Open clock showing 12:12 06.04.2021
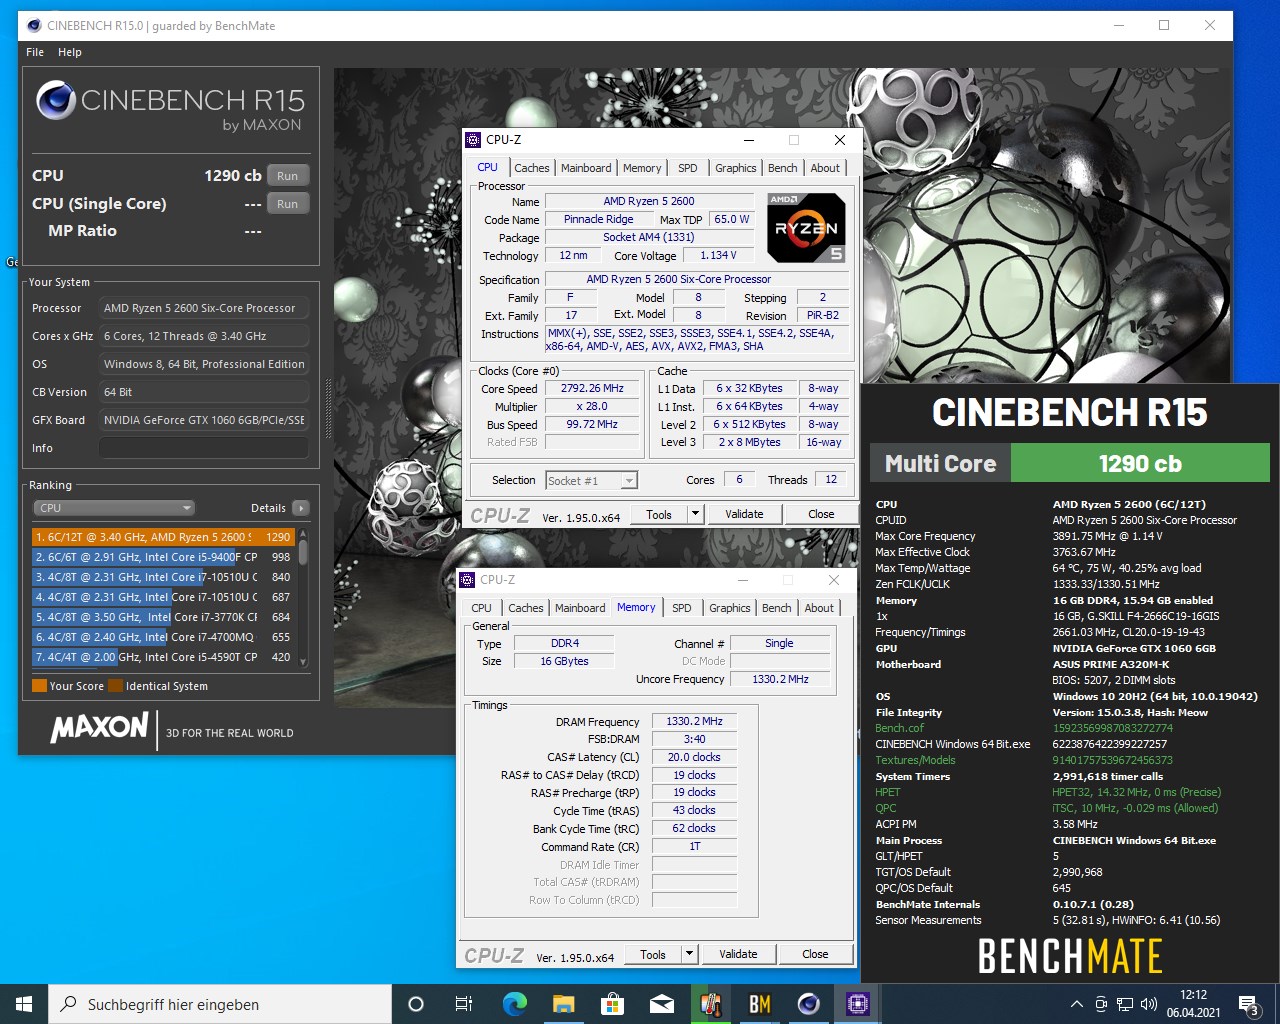The image size is (1280, 1024). tap(1193, 1004)
